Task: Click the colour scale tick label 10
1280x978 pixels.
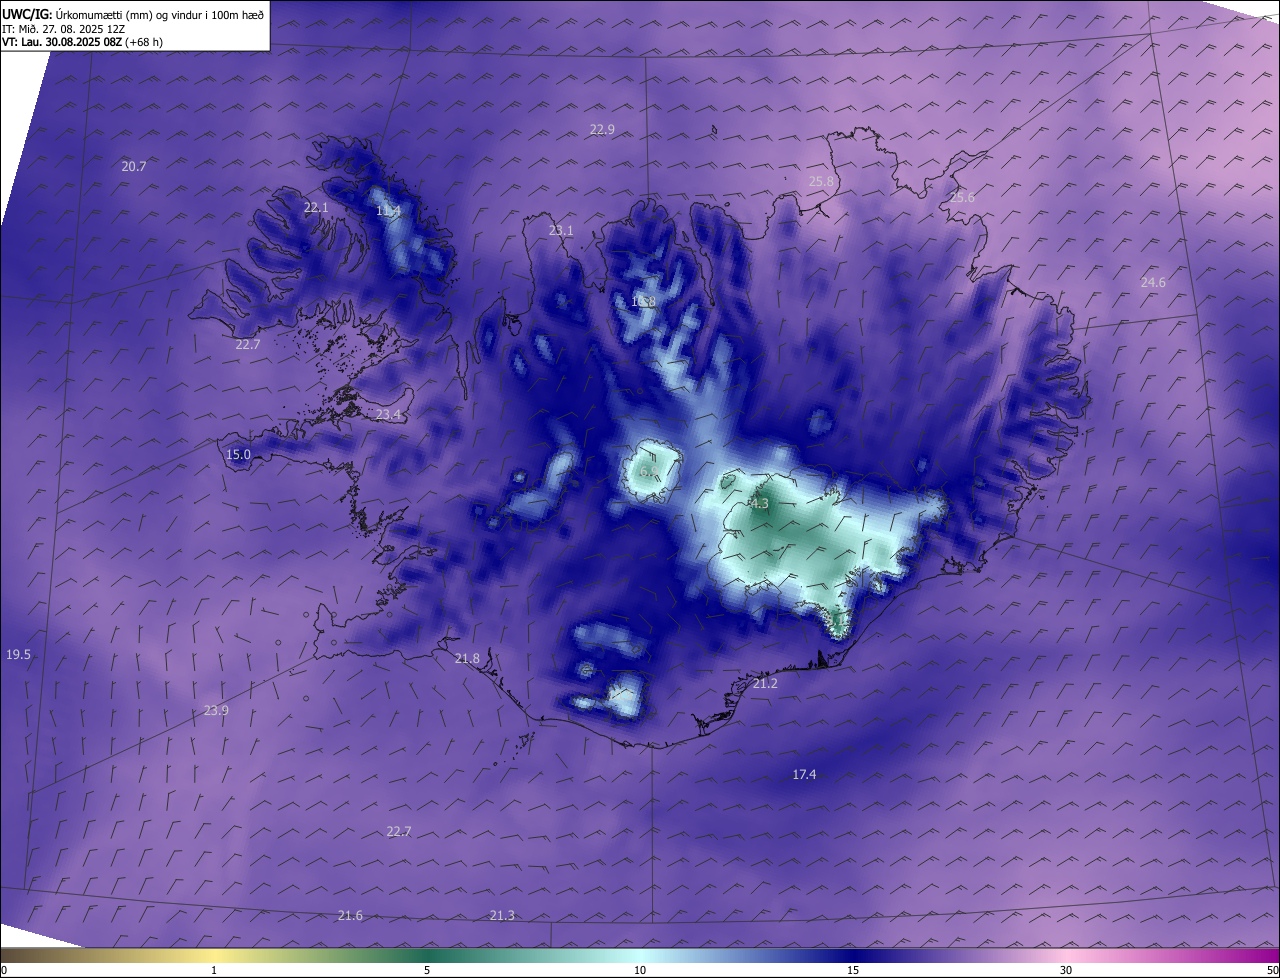Action: 640,970
